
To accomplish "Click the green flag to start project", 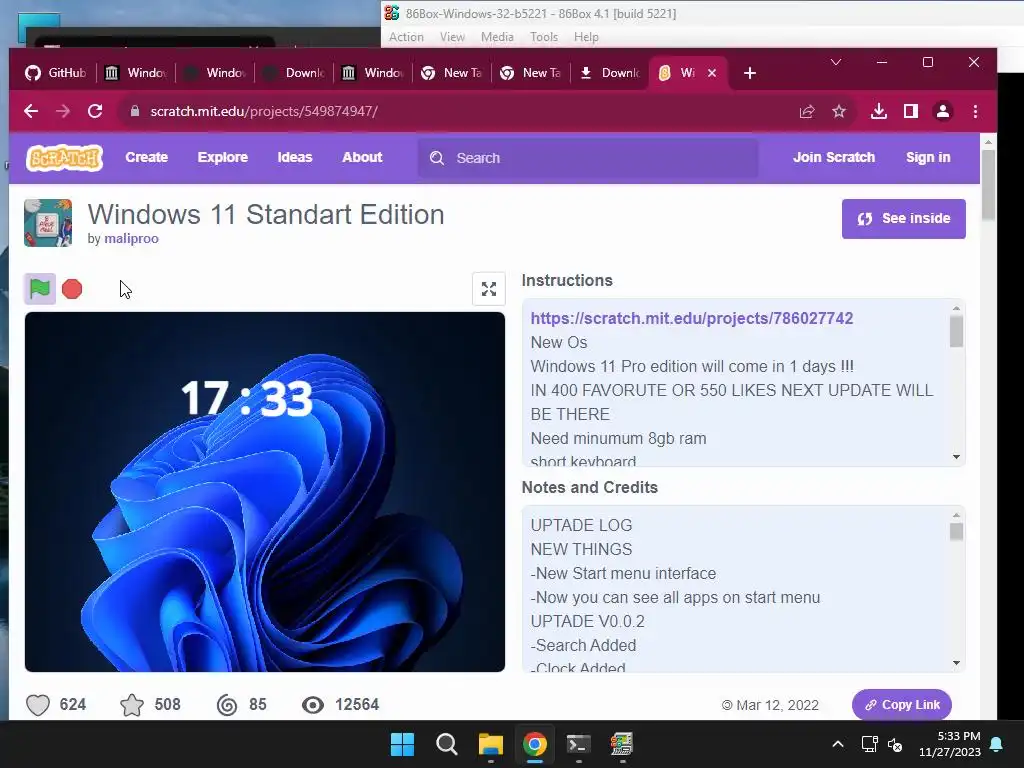I will coord(40,289).
